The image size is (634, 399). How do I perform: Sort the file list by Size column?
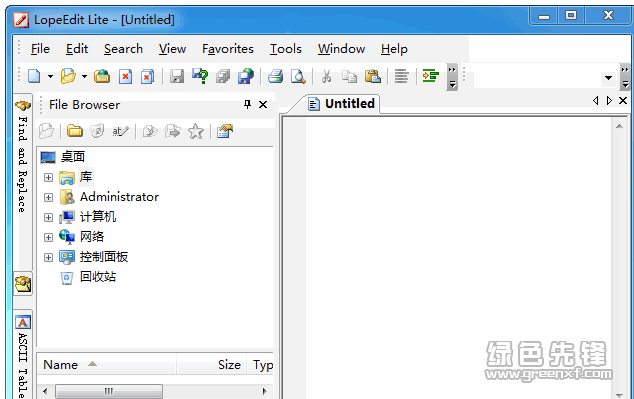212,365
